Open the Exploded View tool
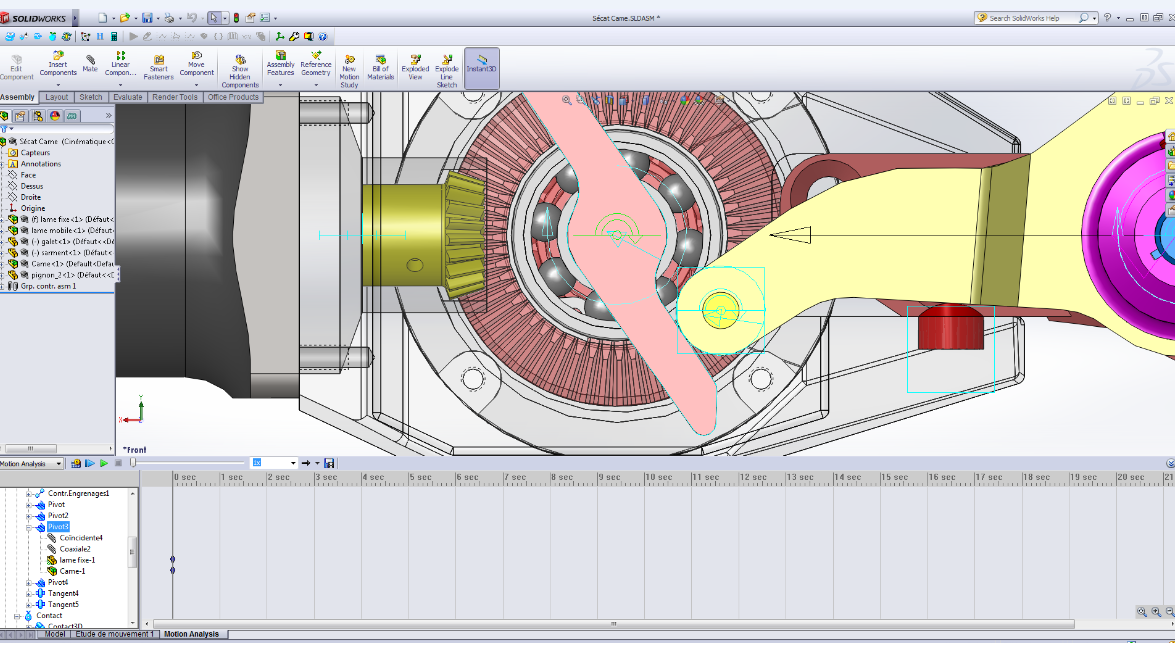 pyautogui.click(x=415, y=61)
